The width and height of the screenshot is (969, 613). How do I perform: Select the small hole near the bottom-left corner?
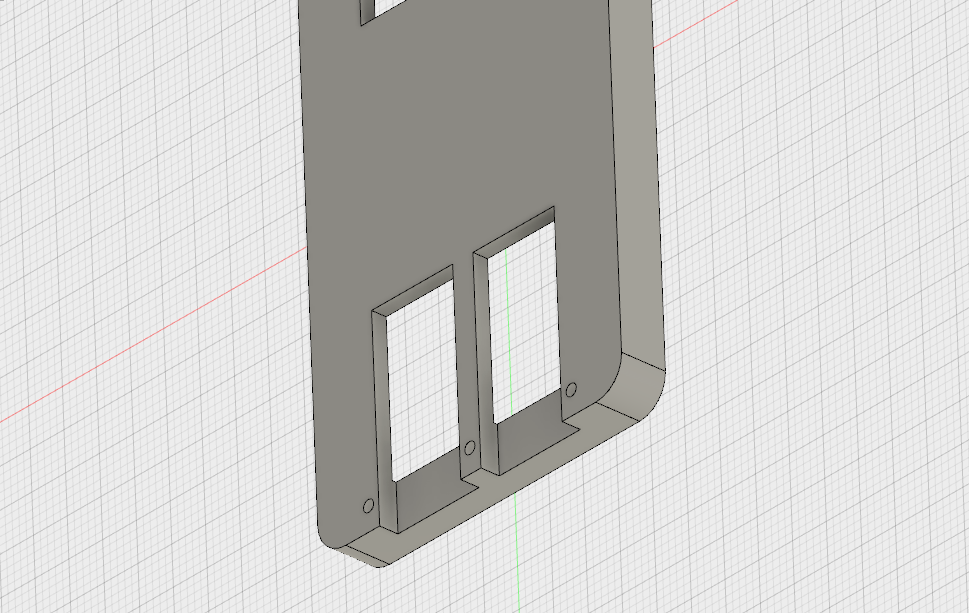368,506
